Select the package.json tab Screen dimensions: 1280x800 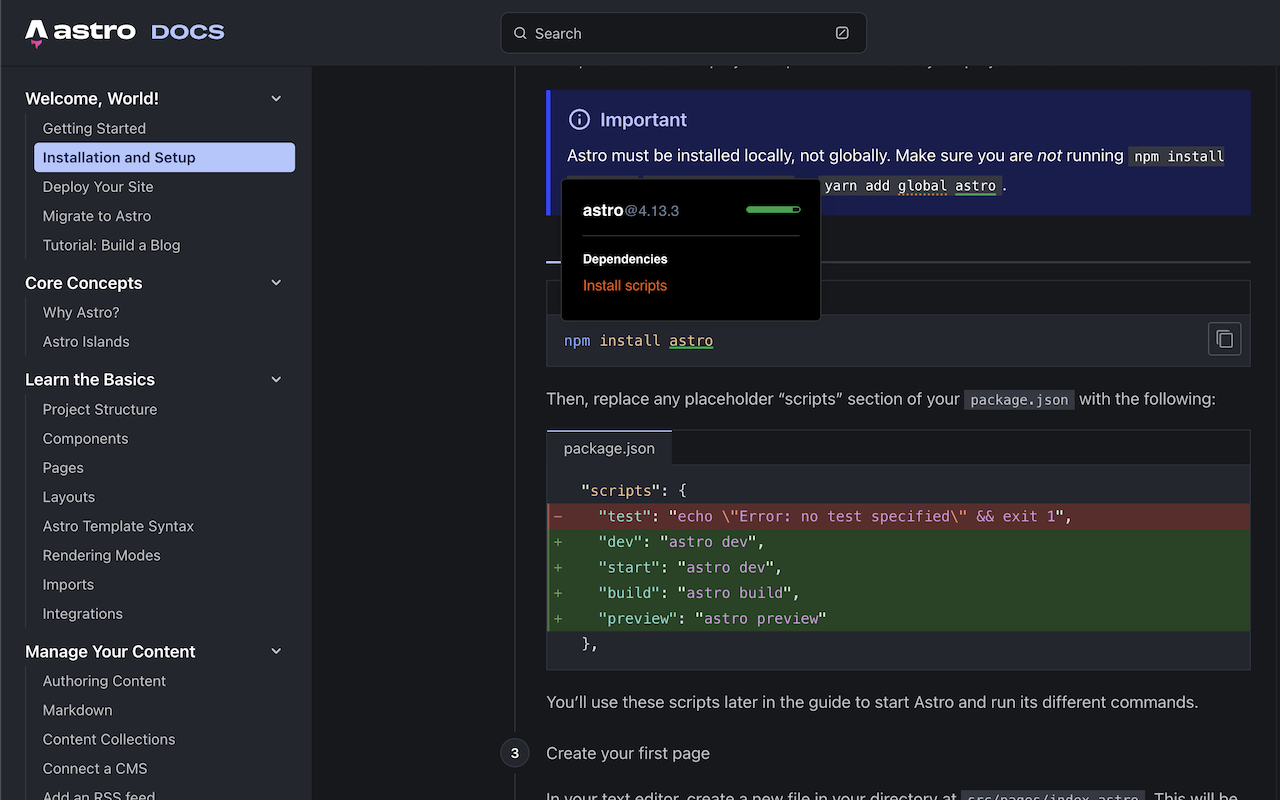coord(609,448)
